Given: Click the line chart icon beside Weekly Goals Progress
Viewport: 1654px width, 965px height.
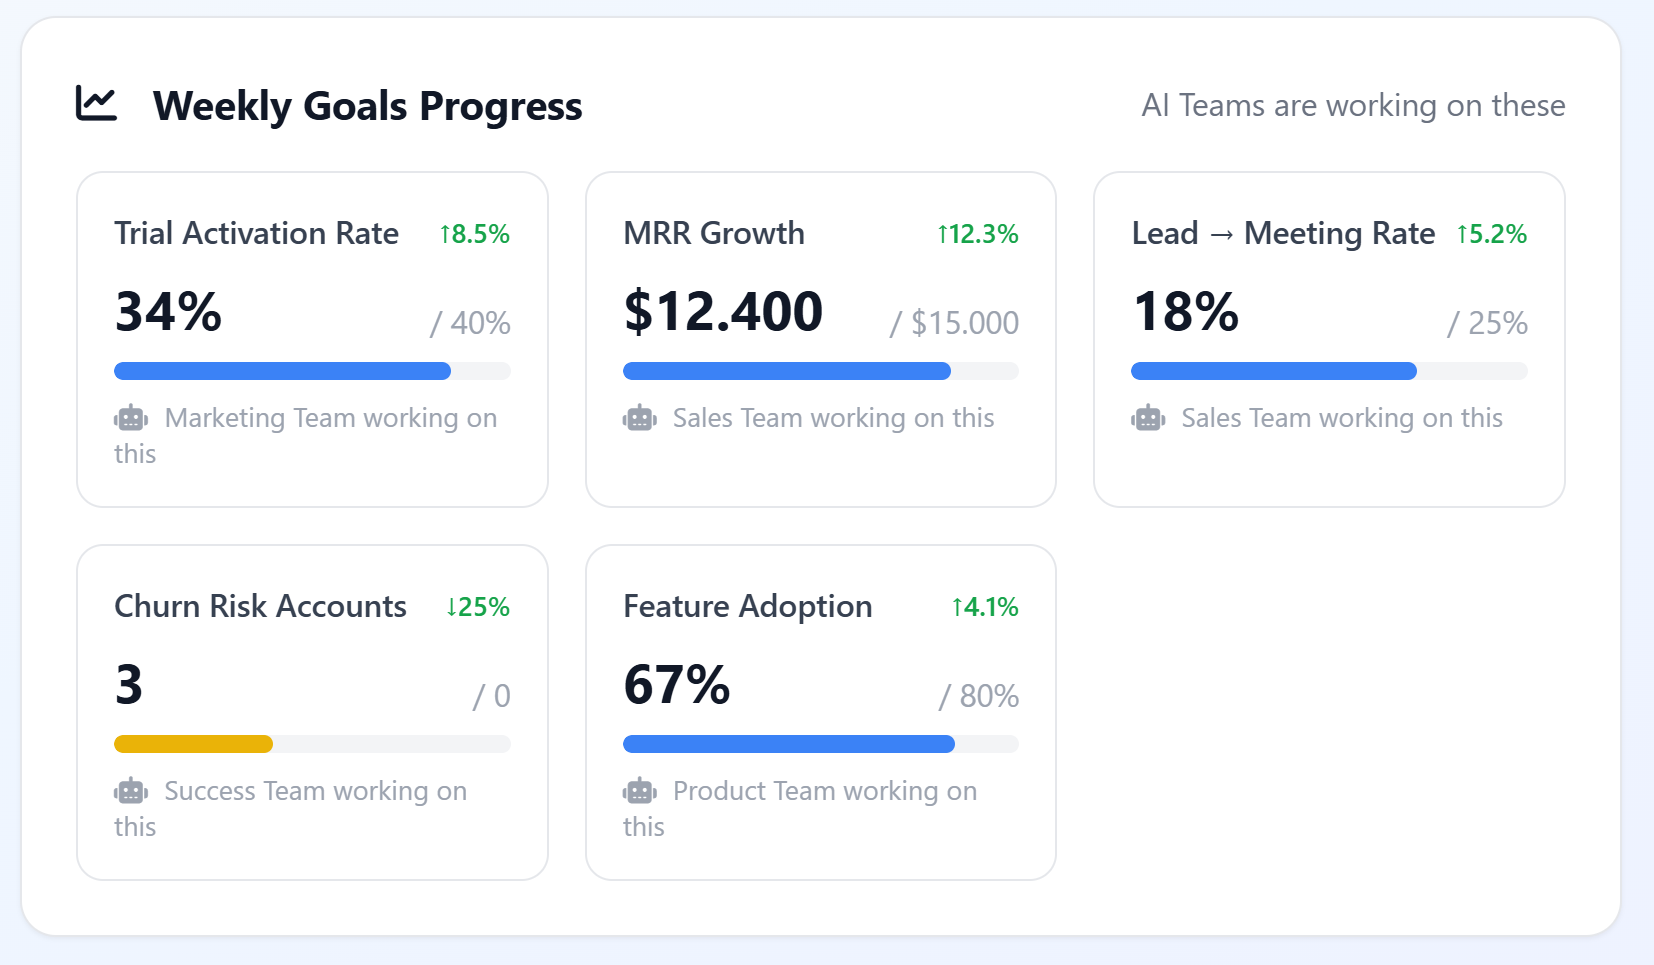Looking at the screenshot, I should coord(97,103).
